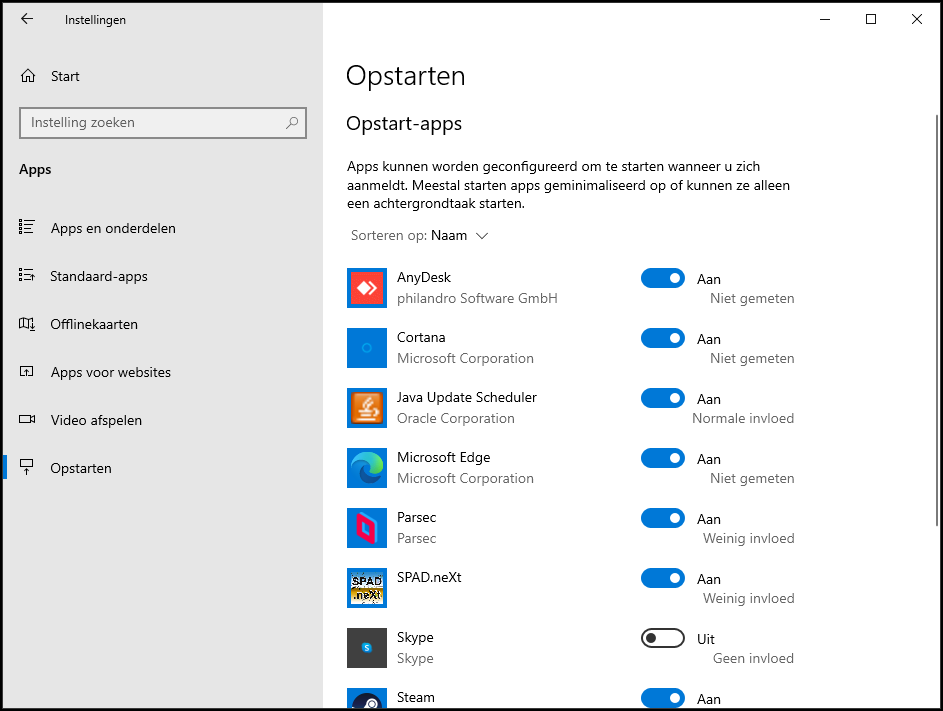Click the Steam app icon
Screen dimensions: 943x711
pyautogui.click(x=367, y=698)
